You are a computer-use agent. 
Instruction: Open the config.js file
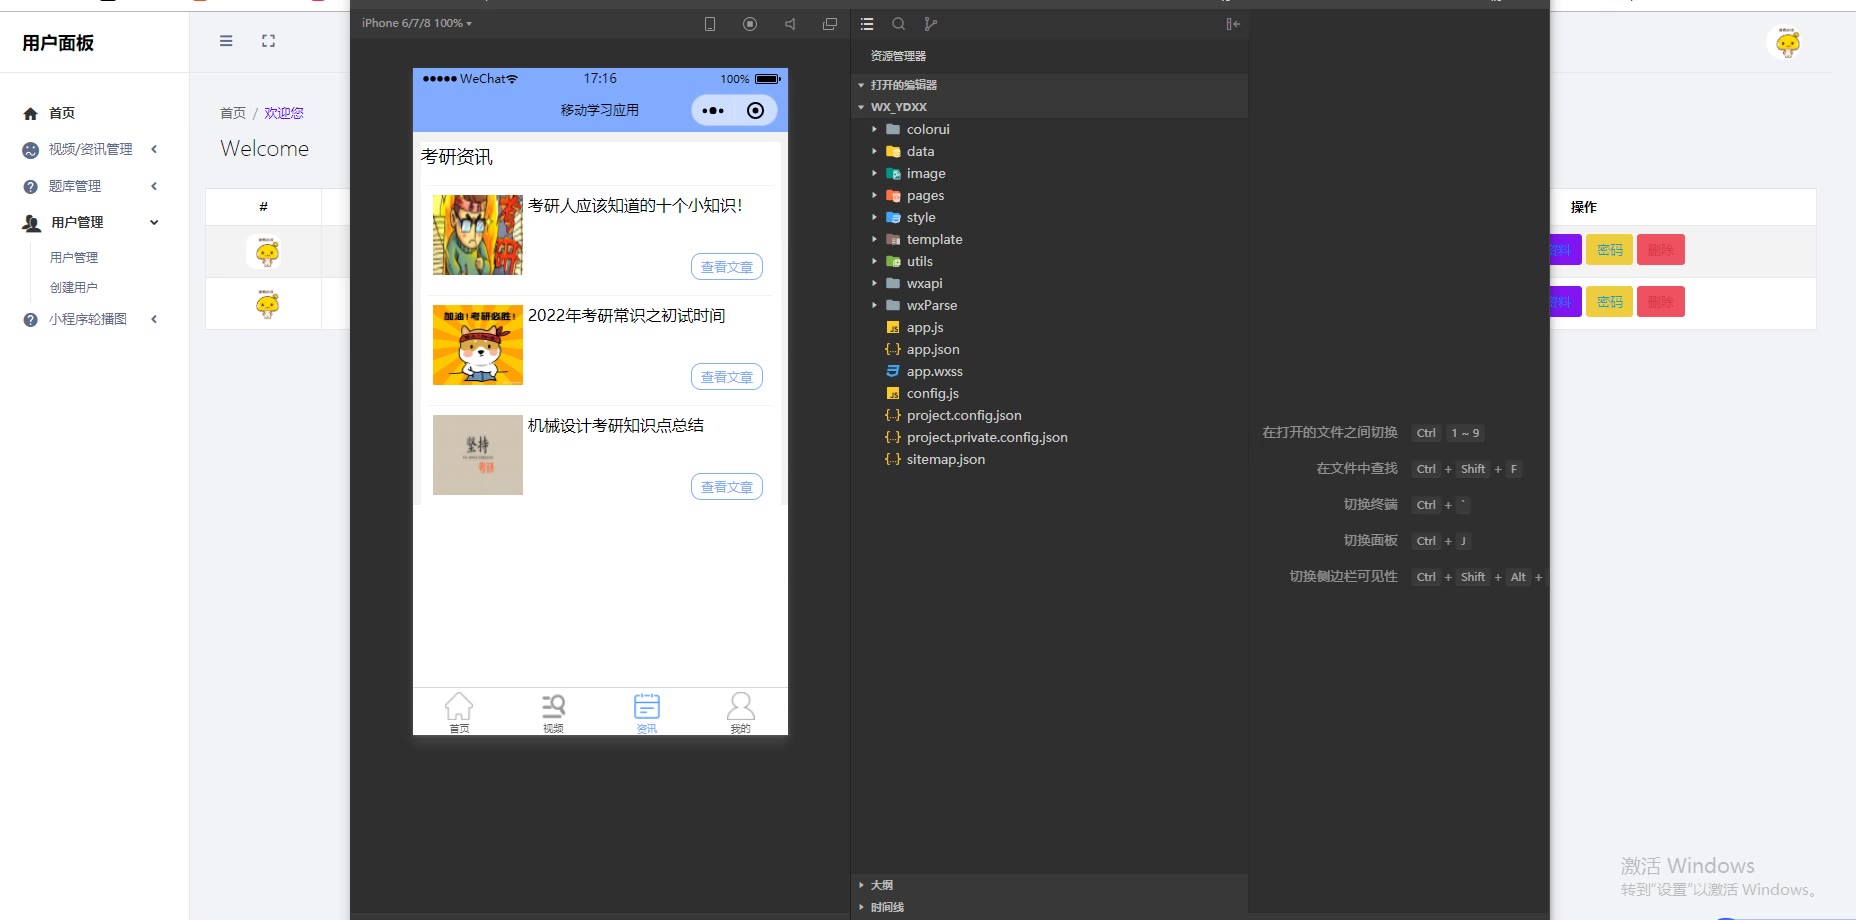1050,393
